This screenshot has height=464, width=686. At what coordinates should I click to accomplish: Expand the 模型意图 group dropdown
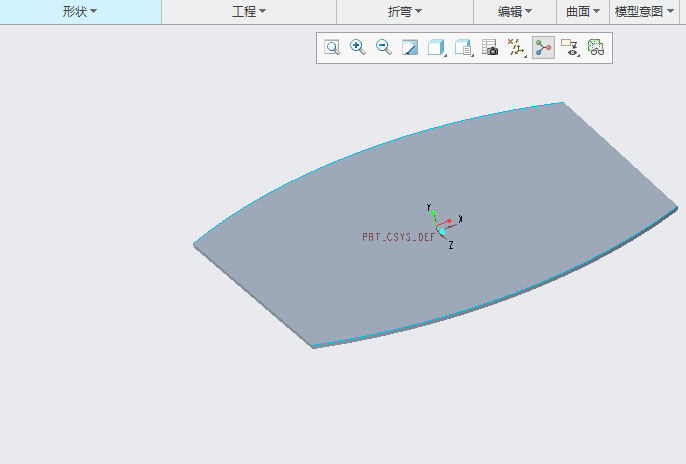[x=644, y=12]
